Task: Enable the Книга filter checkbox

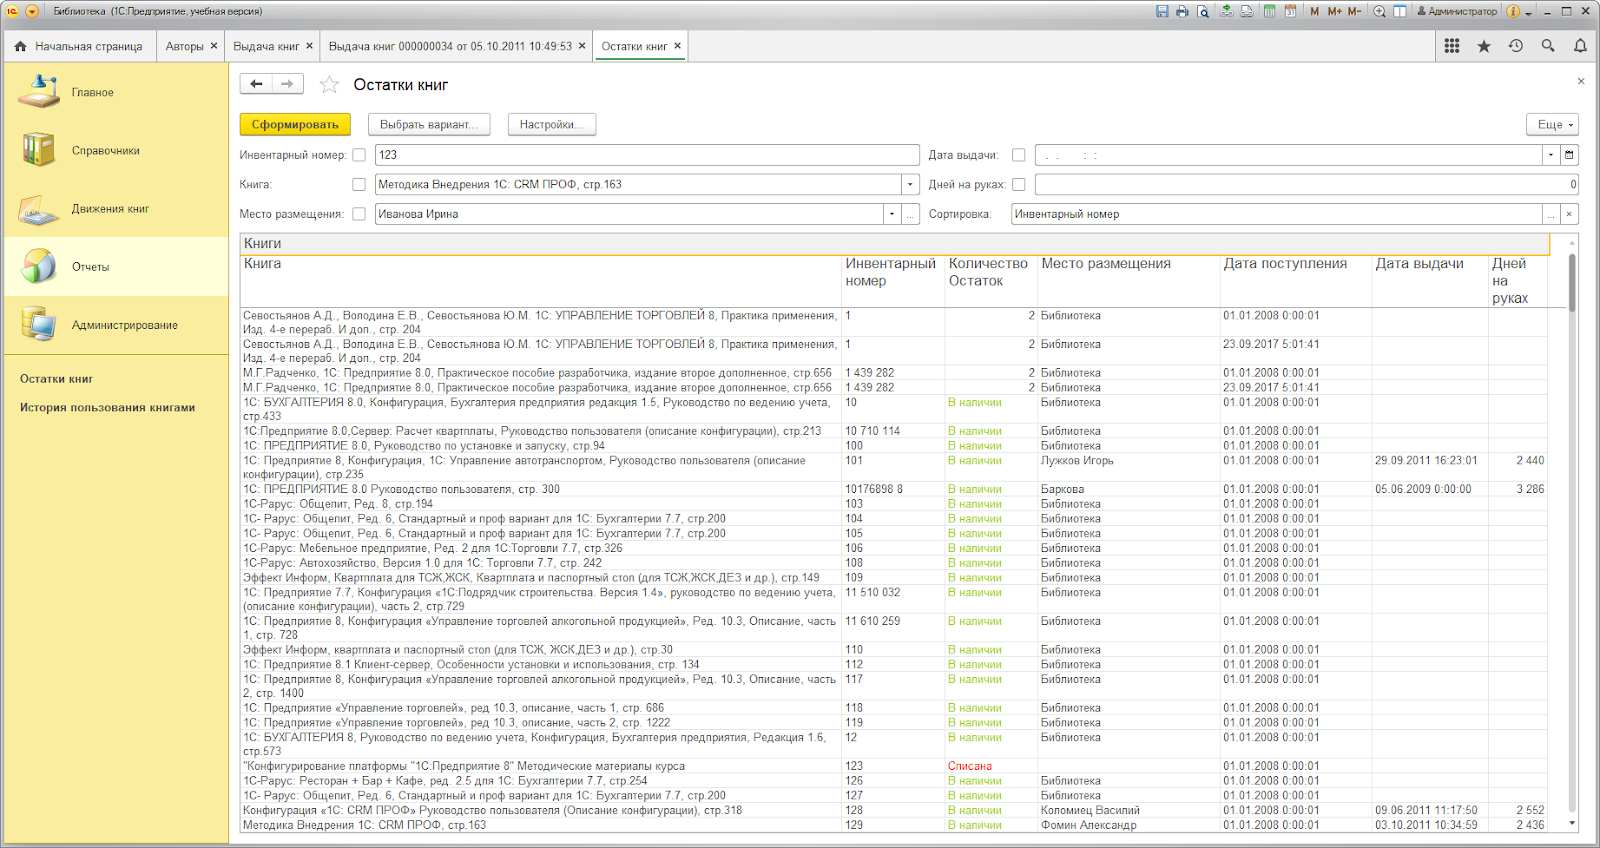Action: 359,184
